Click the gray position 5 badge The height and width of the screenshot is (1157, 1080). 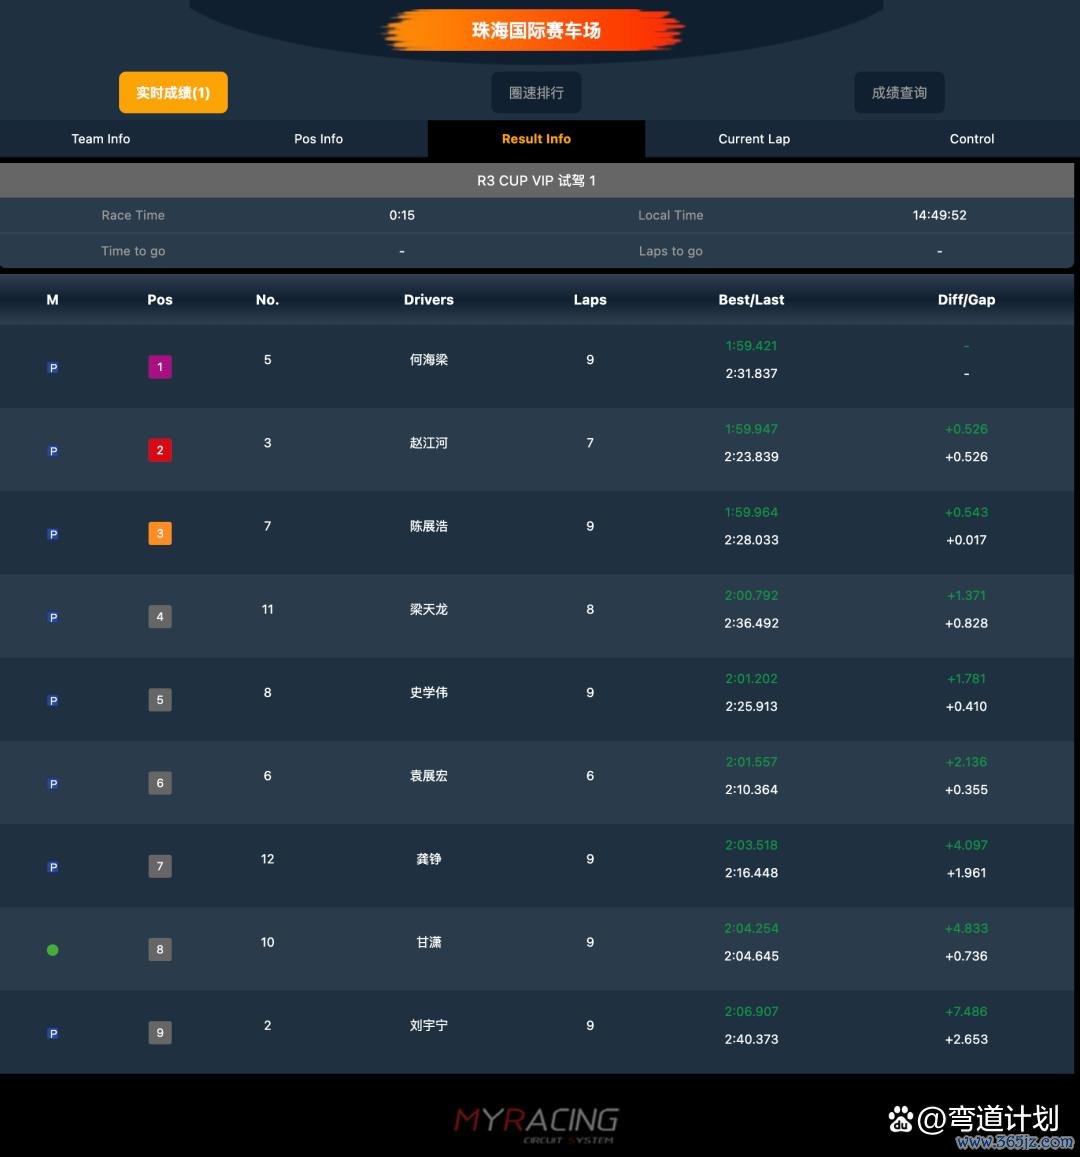(160, 700)
